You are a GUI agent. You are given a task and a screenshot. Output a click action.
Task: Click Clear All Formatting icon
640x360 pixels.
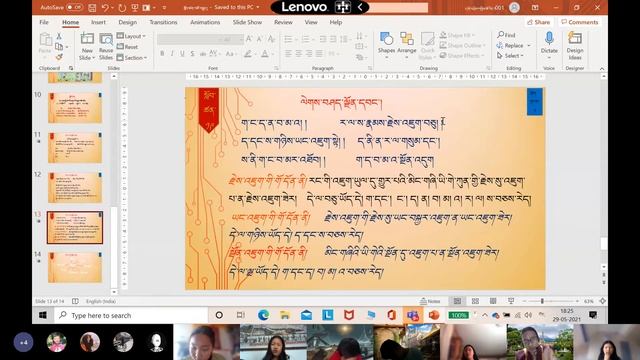[x=271, y=39]
